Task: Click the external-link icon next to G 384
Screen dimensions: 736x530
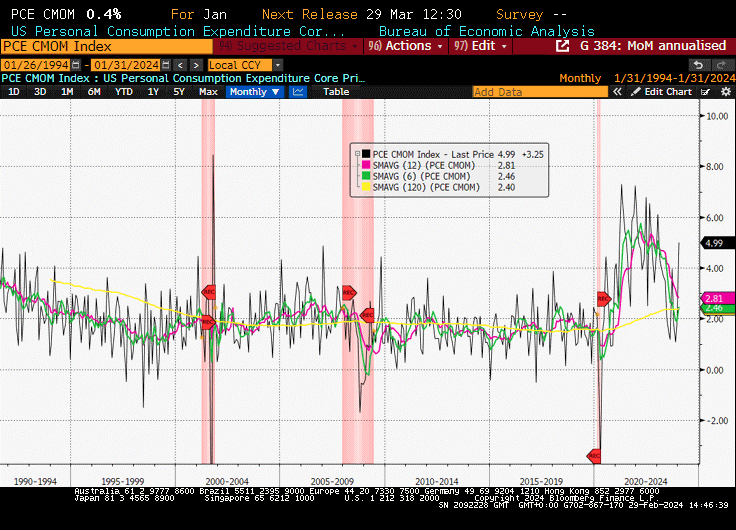Action: coord(565,46)
